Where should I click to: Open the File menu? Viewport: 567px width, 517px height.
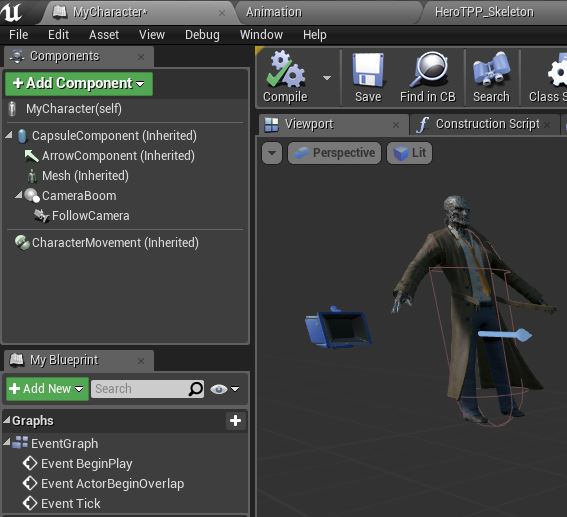pyautogui.click(x=18, y=35)
